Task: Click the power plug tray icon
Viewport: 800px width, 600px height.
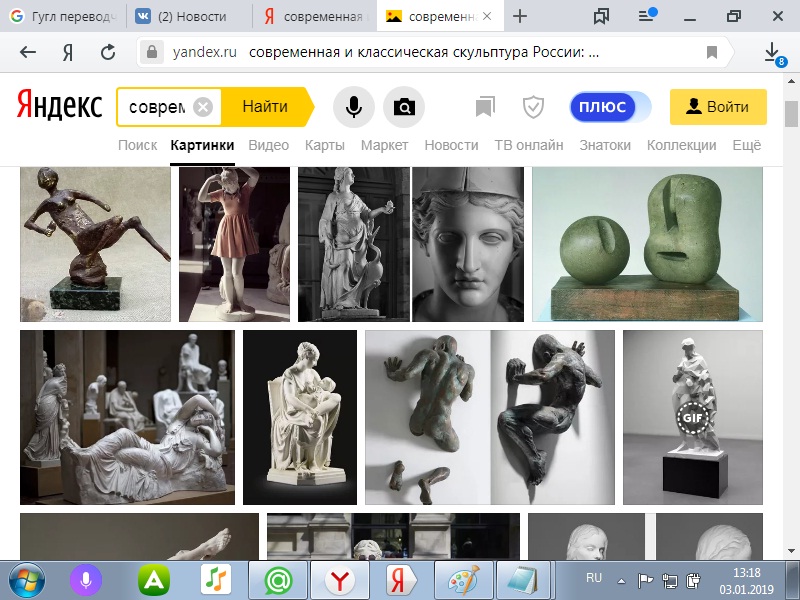Action: pos(694,581)
